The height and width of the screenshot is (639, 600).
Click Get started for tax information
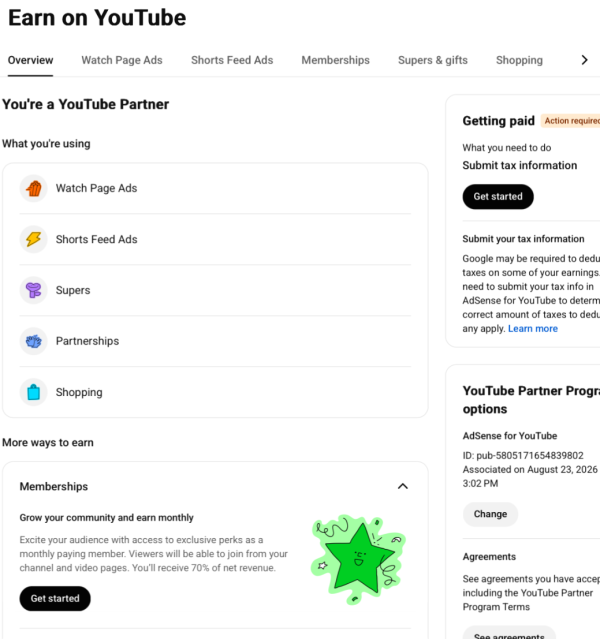498,196
